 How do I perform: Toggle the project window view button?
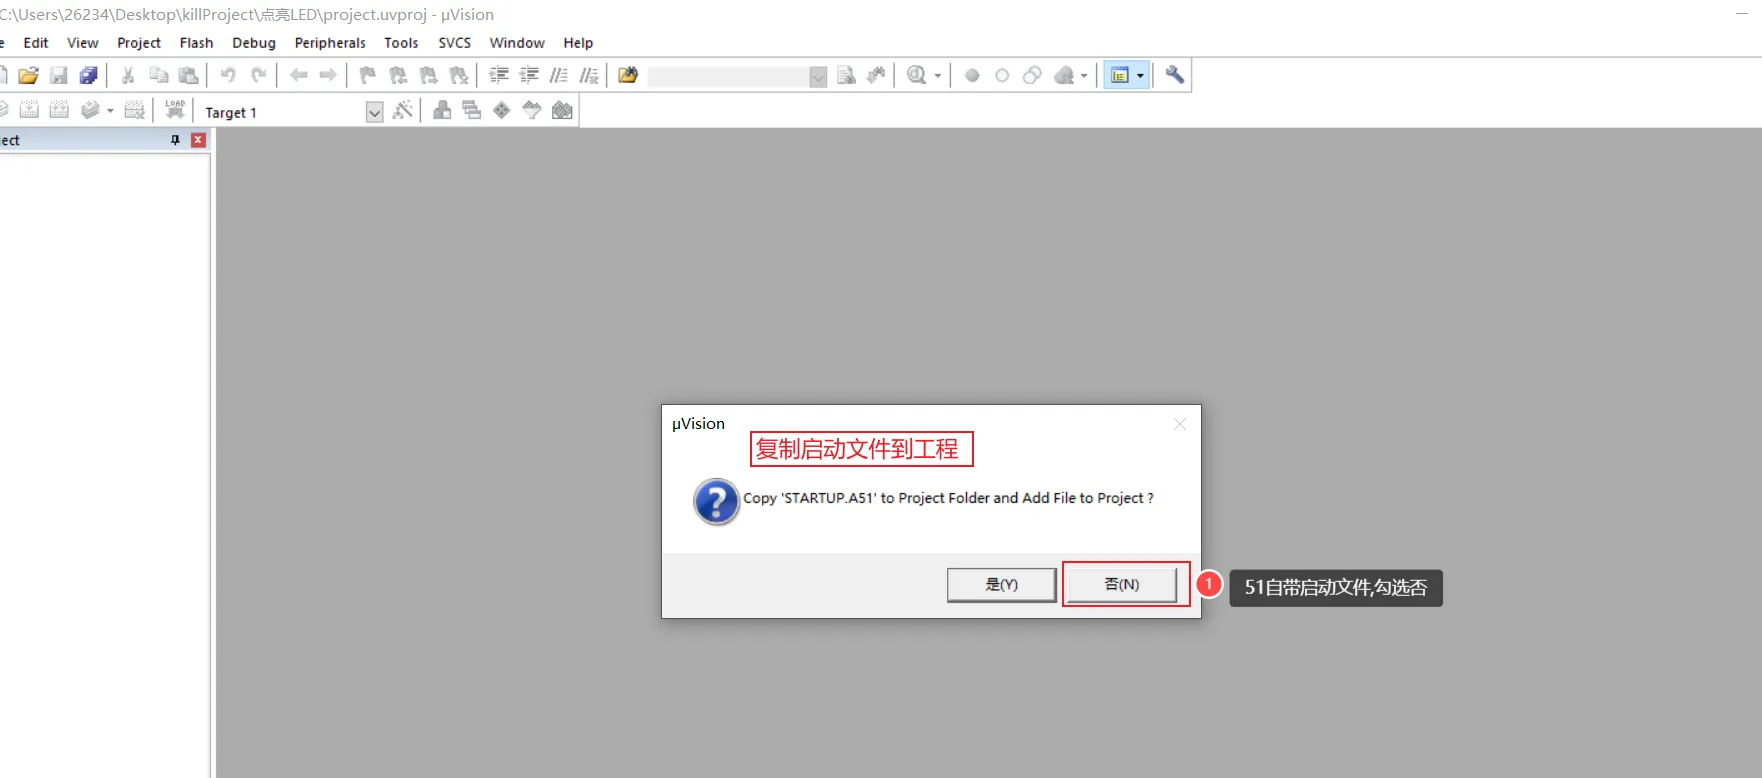[1120, 75]
